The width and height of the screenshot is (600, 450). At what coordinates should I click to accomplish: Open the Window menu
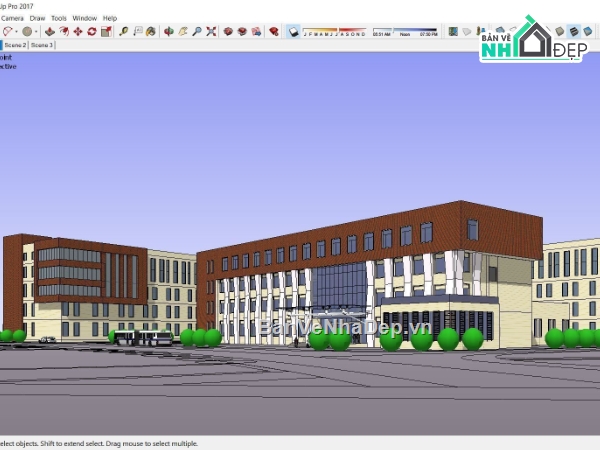(x=85, y=18)
